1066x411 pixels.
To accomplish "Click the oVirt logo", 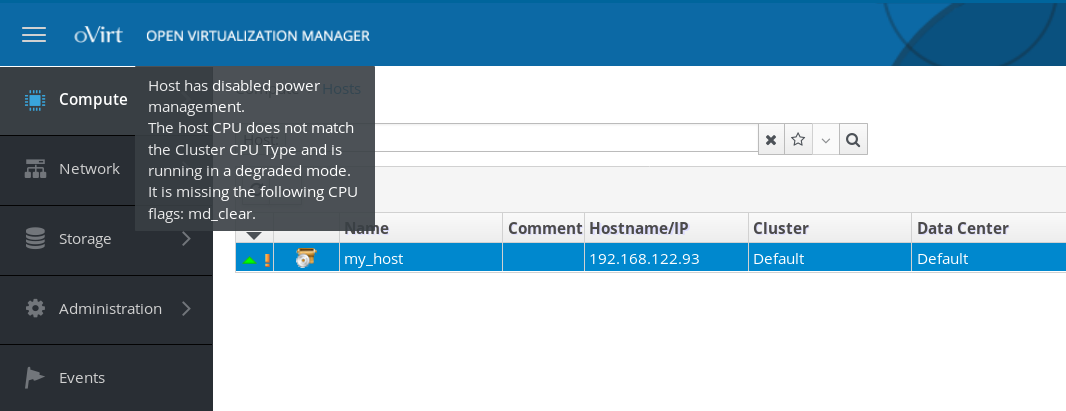I will 97,35.
